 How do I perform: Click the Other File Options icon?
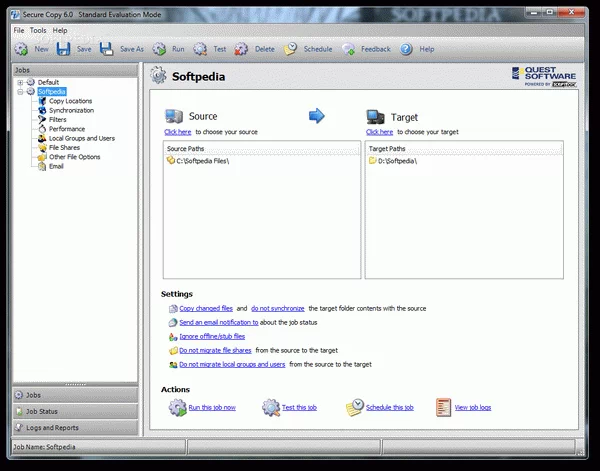click(42, 157)
